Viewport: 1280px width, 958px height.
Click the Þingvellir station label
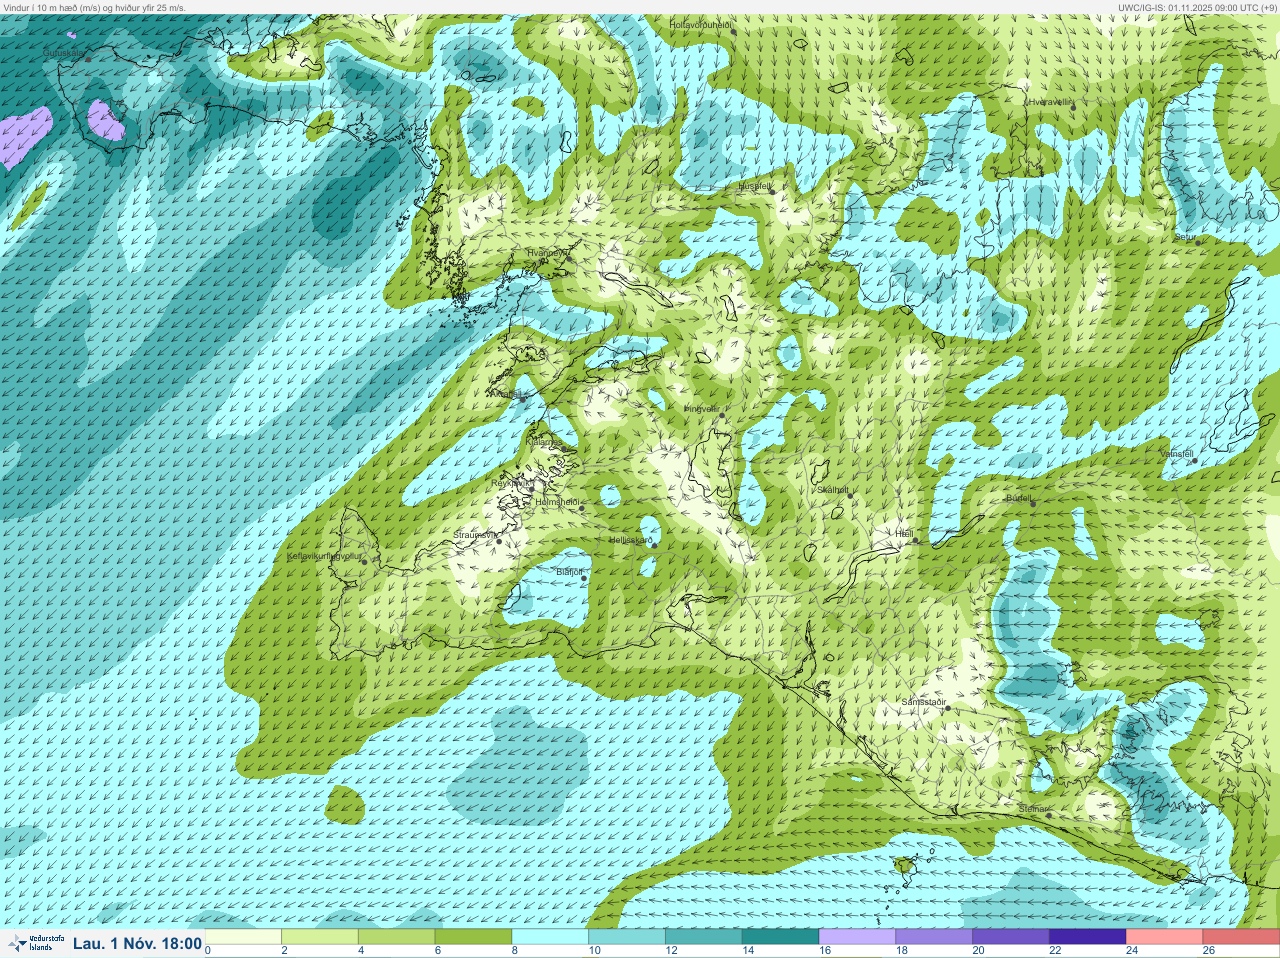point(702,409)
